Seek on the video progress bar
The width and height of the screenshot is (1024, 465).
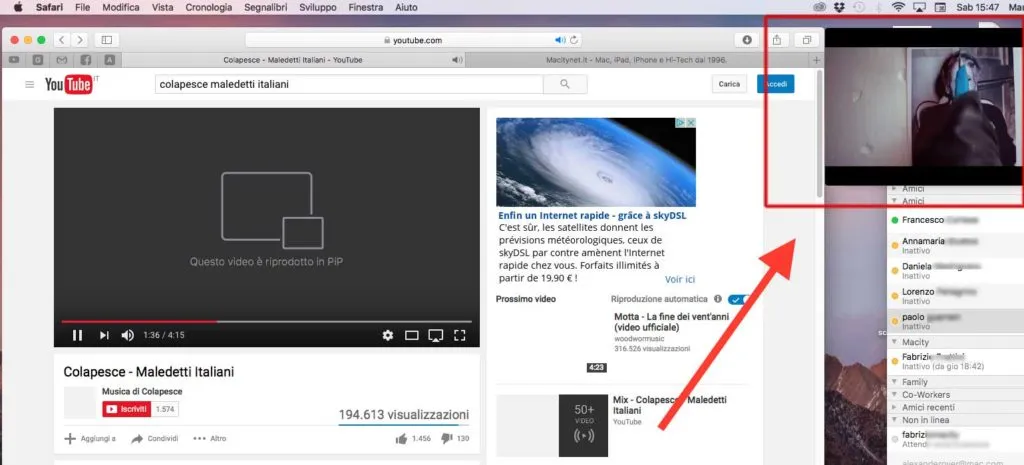(x=266, y=321)
